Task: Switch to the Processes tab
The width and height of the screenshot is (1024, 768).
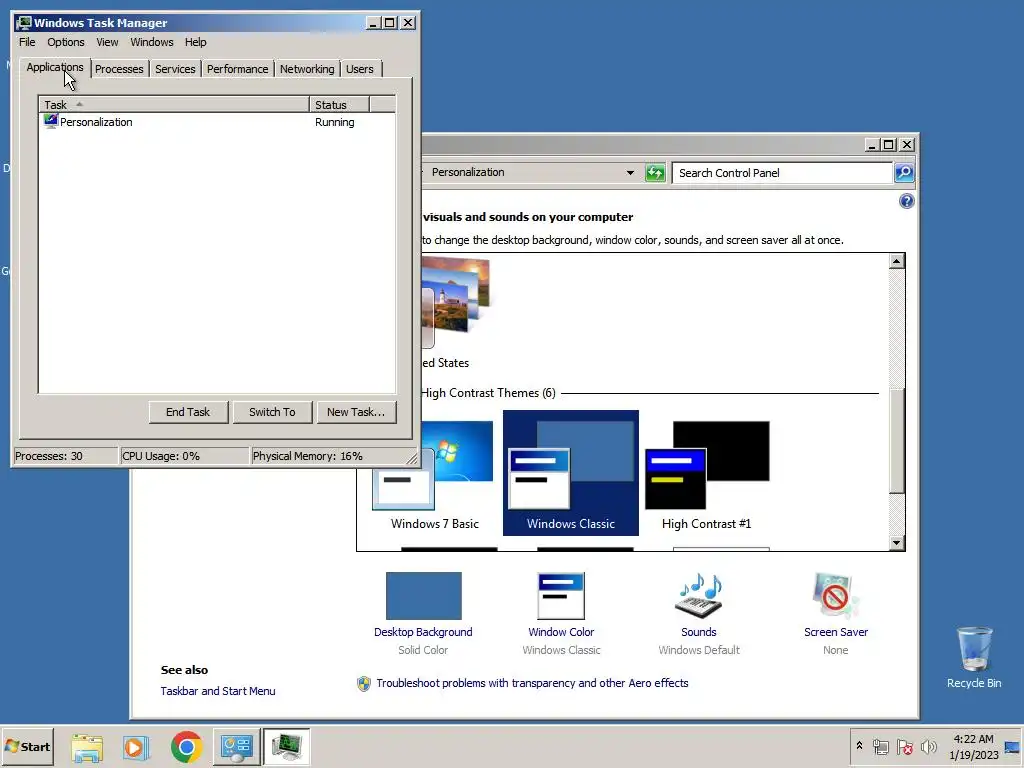Action: [119, 69]
